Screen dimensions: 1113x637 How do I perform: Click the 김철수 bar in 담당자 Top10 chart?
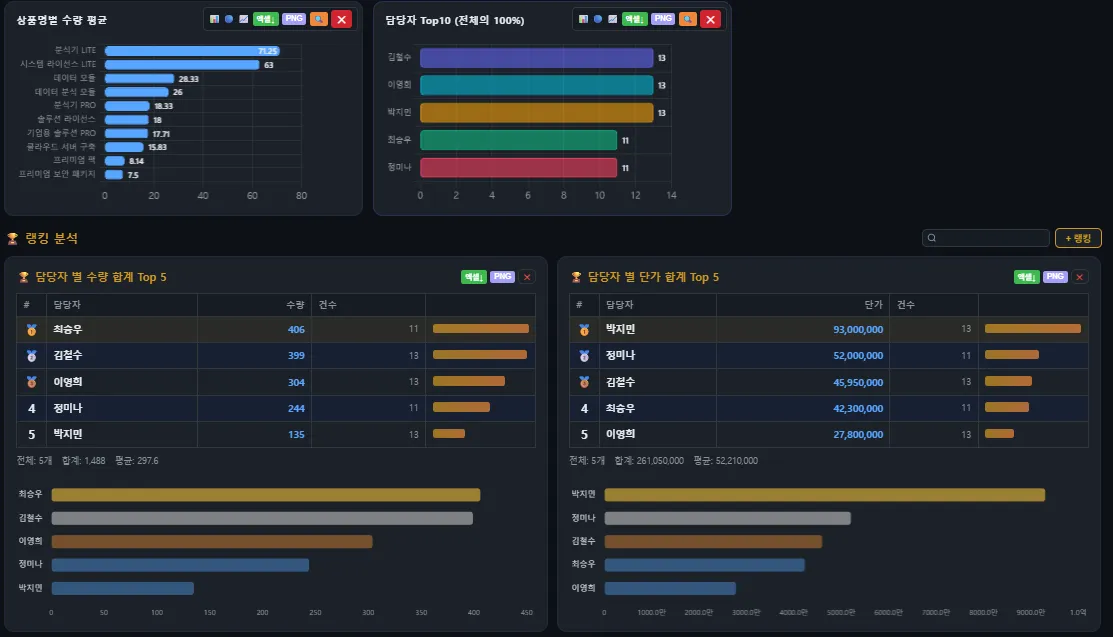535,58
